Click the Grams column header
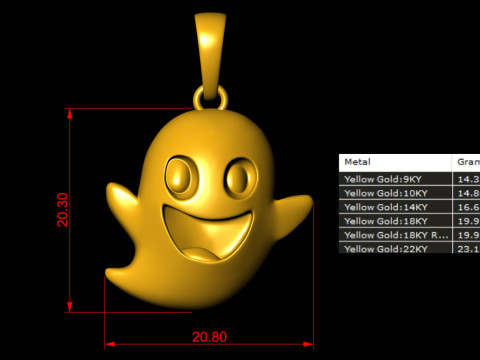Image resolution: width=480 pixels, height=360 pixels. click(x=466, y=162)
